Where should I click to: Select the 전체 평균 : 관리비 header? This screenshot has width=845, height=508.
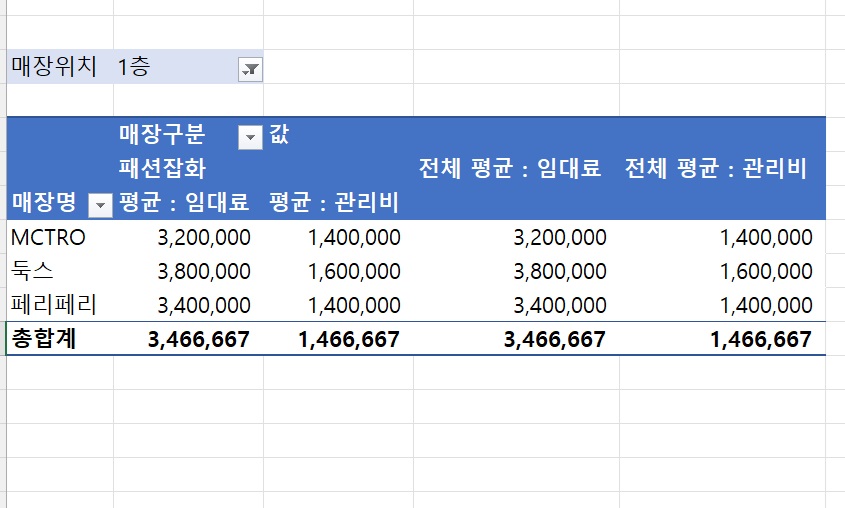pos(715,169)
